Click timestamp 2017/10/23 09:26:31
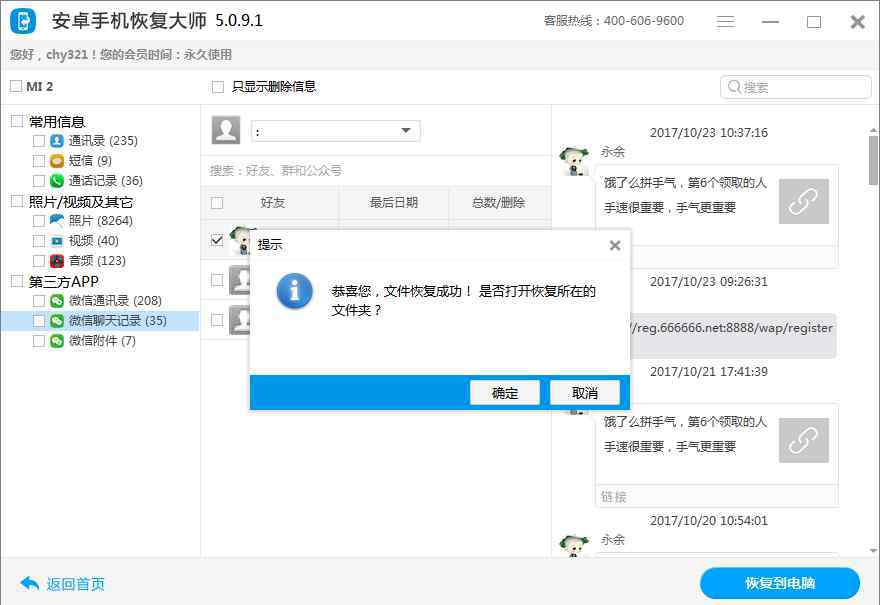The height and width of the screenshot is (605, 880). (708, 282)
